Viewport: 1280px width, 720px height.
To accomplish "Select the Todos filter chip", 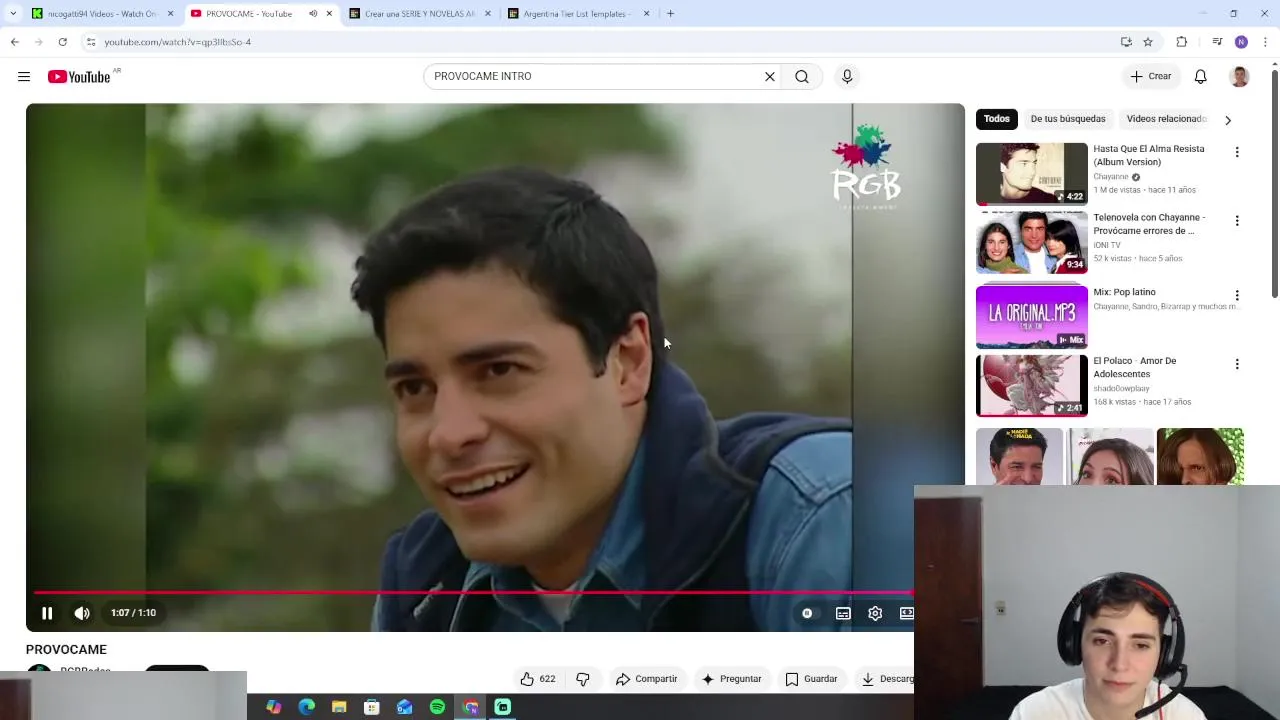I will pos(997,119).
